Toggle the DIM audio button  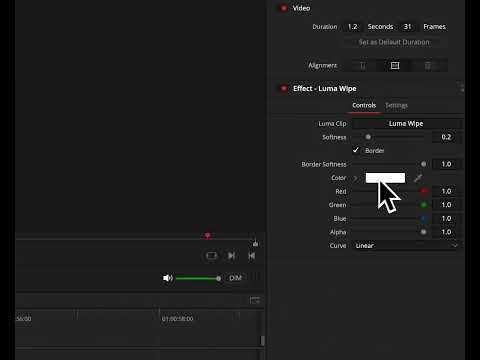235,278
